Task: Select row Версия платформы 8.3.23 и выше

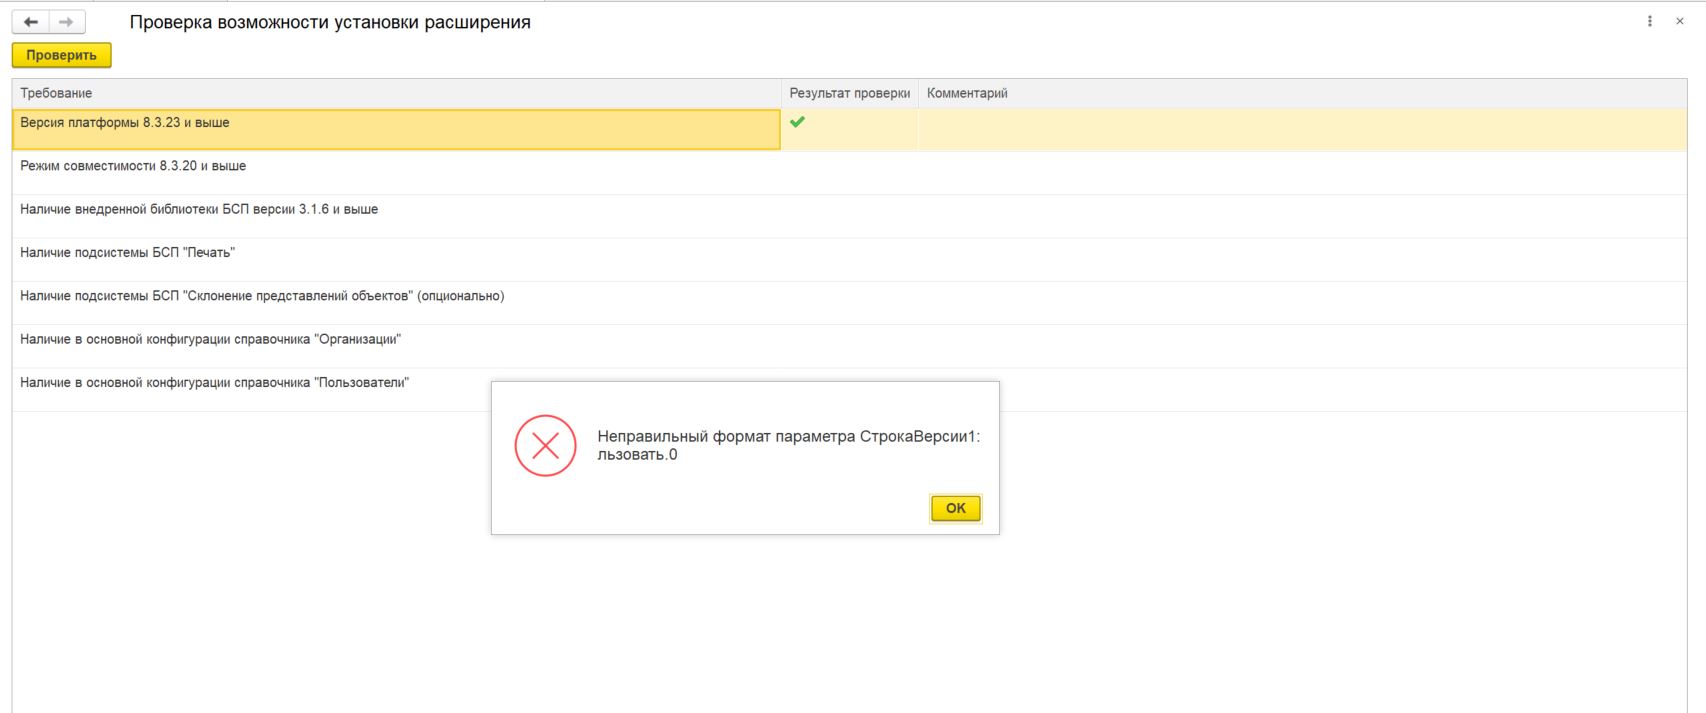Action: point(125,123)
